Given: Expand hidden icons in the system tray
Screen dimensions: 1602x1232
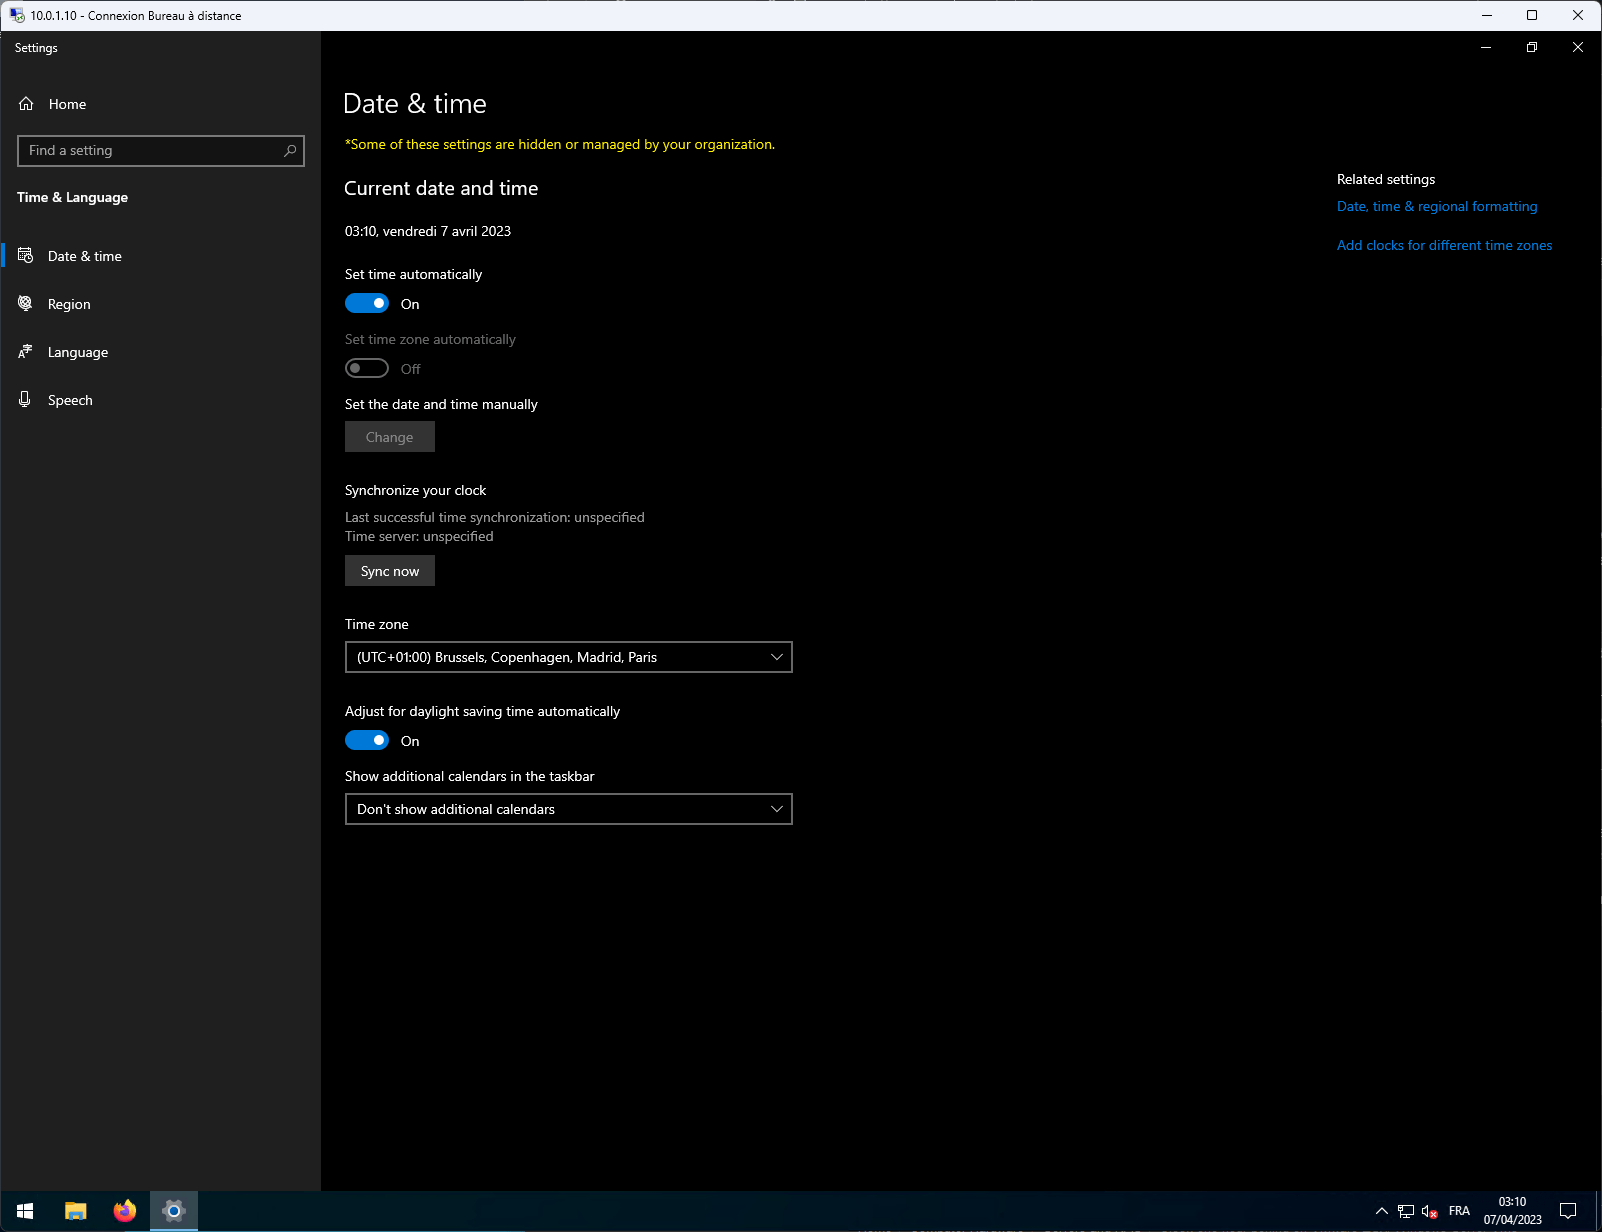Looking at the screenshot, I should pyautogui.click(x=1381, y=1211).
